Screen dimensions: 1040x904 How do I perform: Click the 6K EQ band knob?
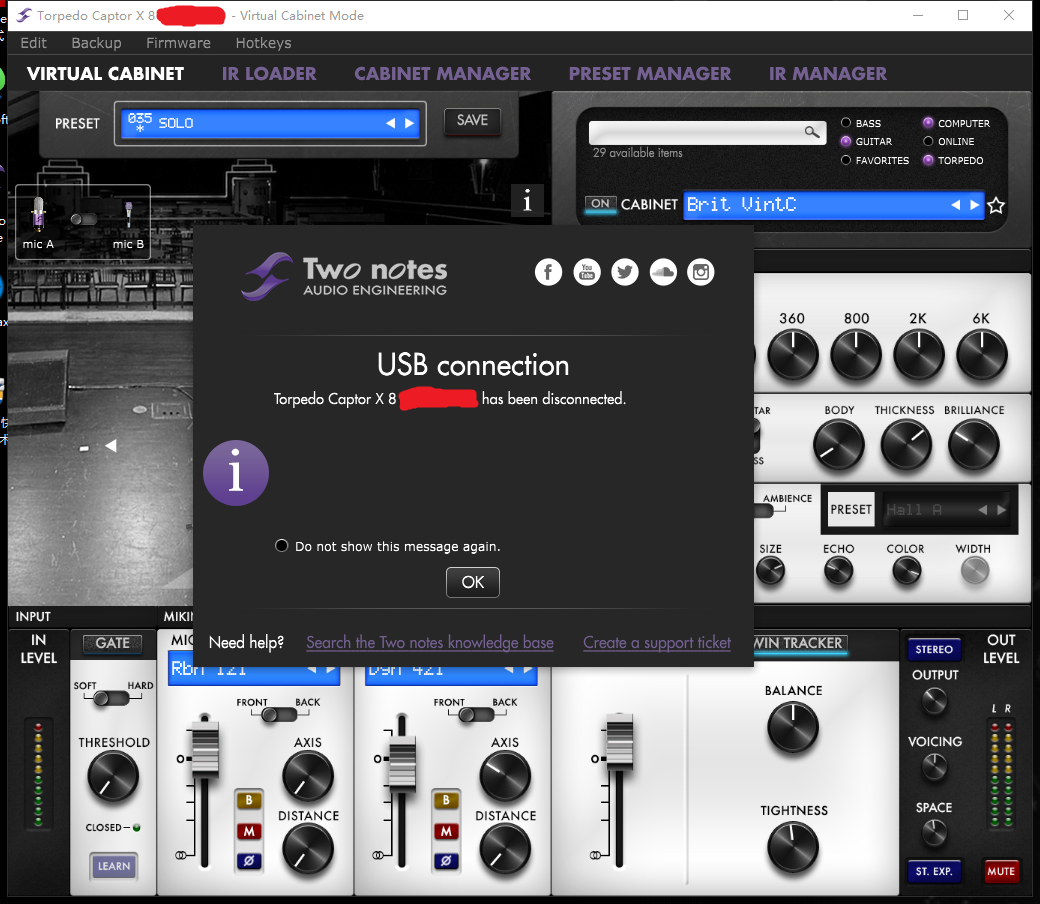point(982,355)
